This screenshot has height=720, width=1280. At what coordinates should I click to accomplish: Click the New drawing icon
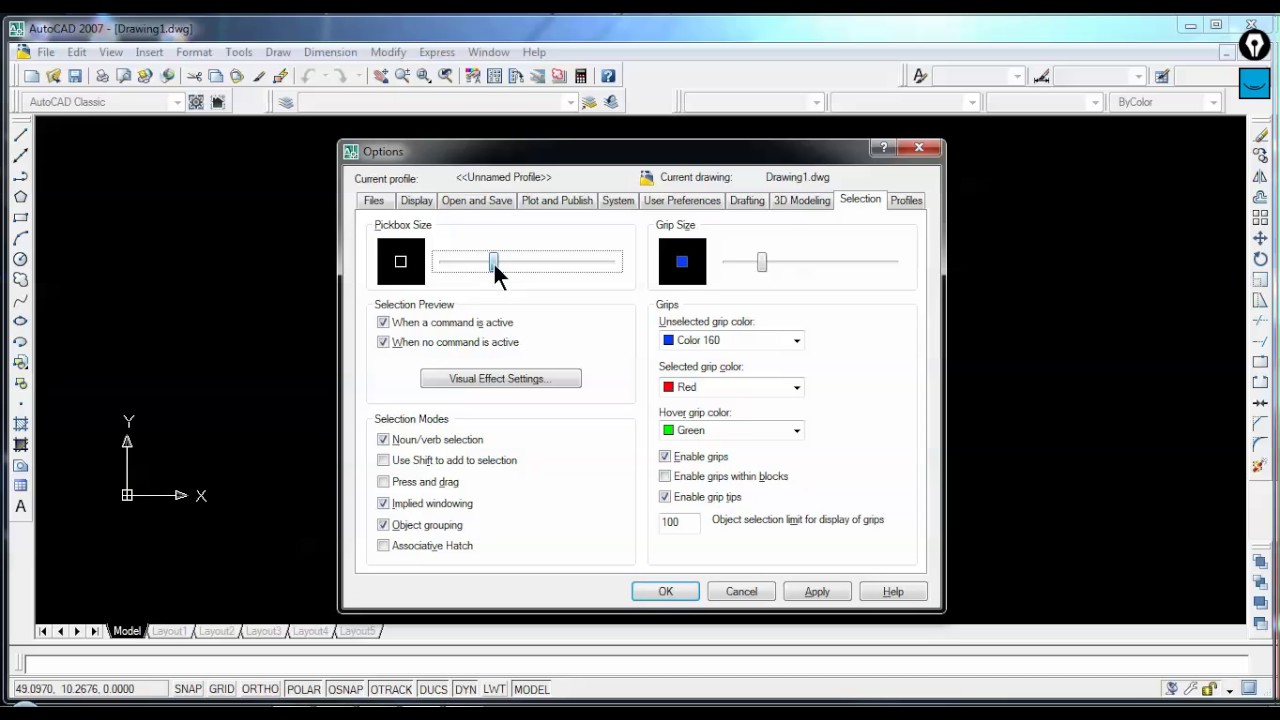click(32, 76)
